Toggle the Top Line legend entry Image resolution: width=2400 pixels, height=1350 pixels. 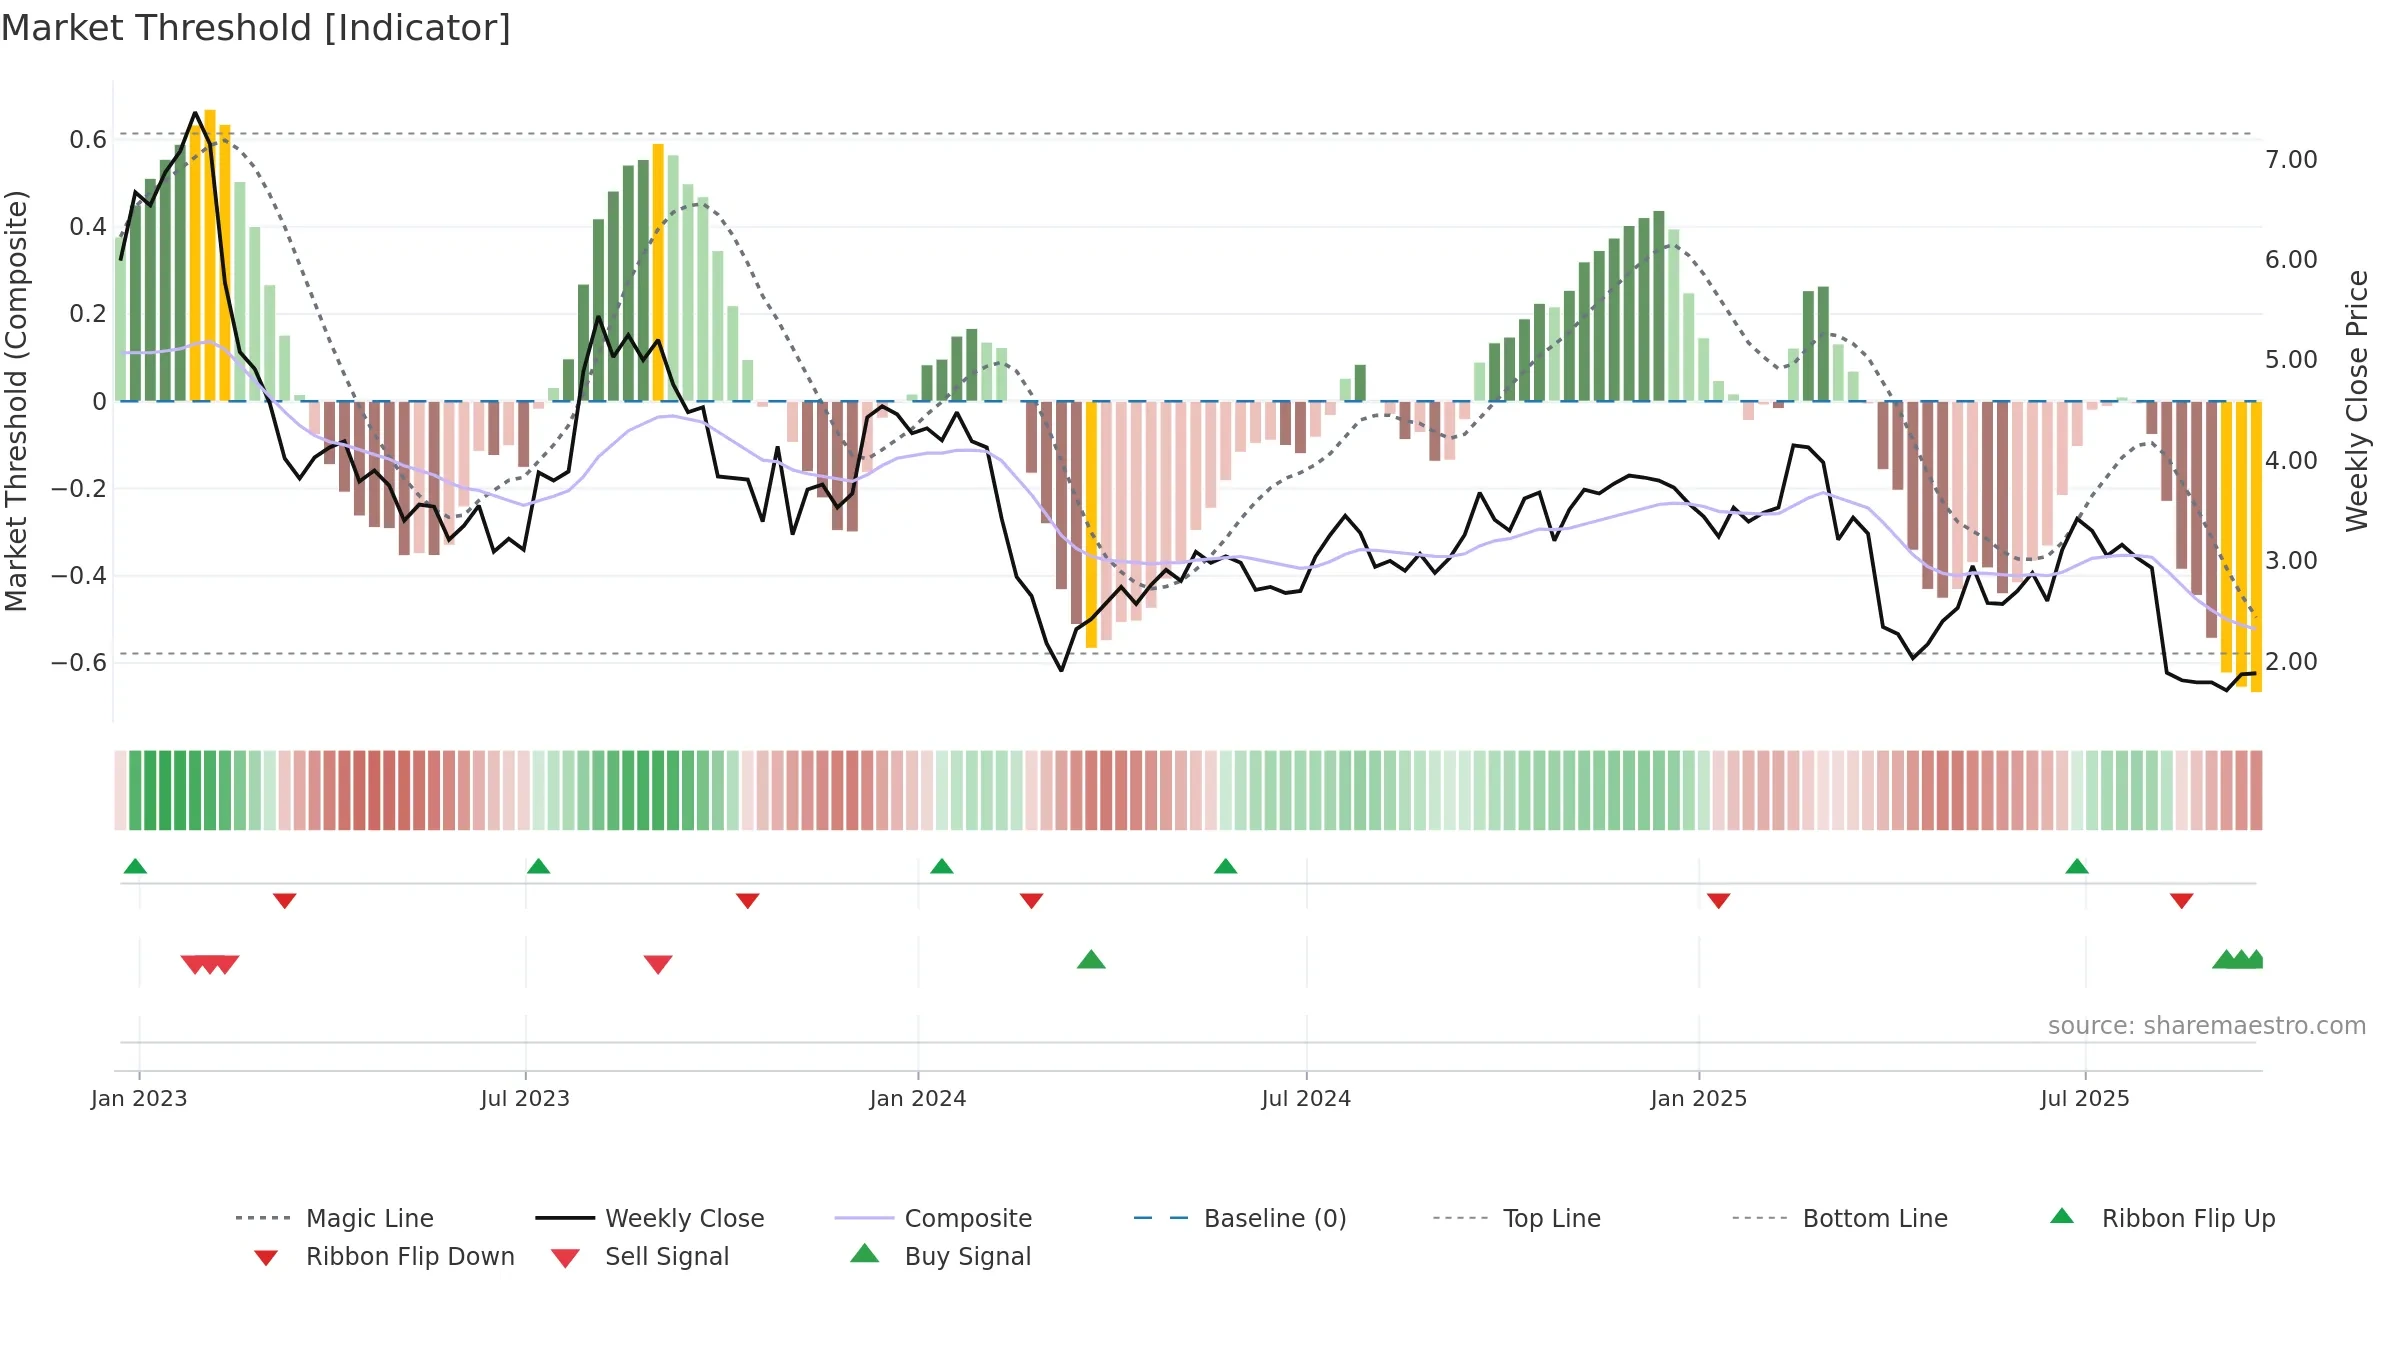pos(1516,1218)
